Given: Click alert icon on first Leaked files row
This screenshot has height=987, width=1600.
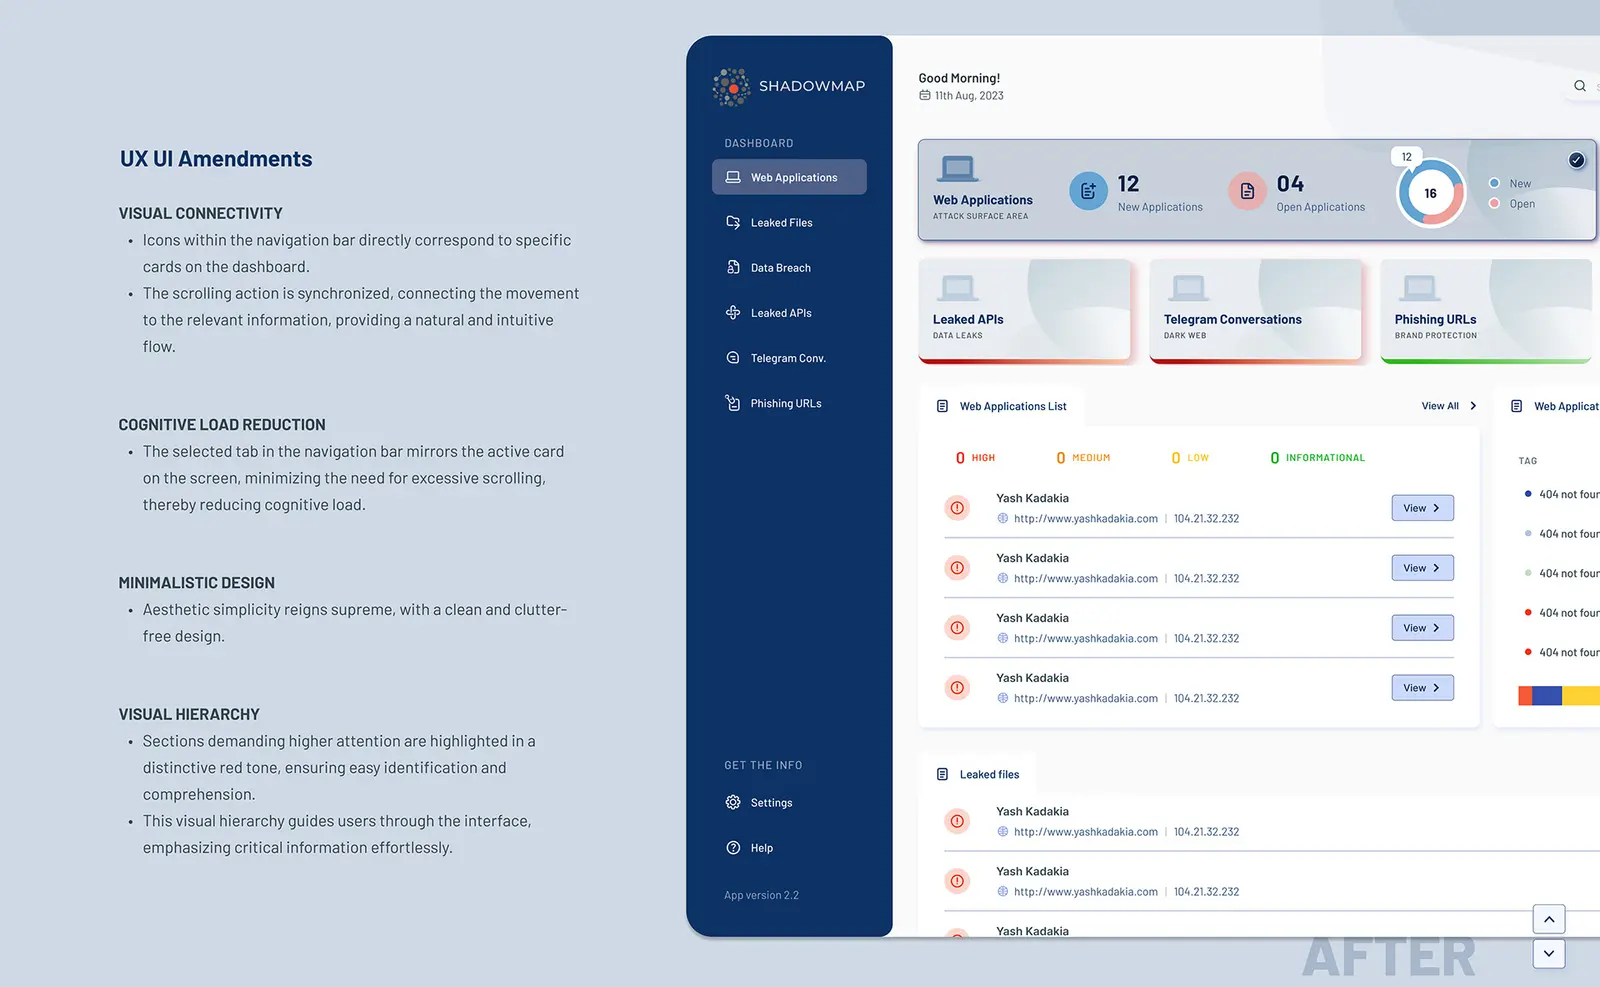Looking at the screenshot, I should pyautogui.click(x=957, y=821).
